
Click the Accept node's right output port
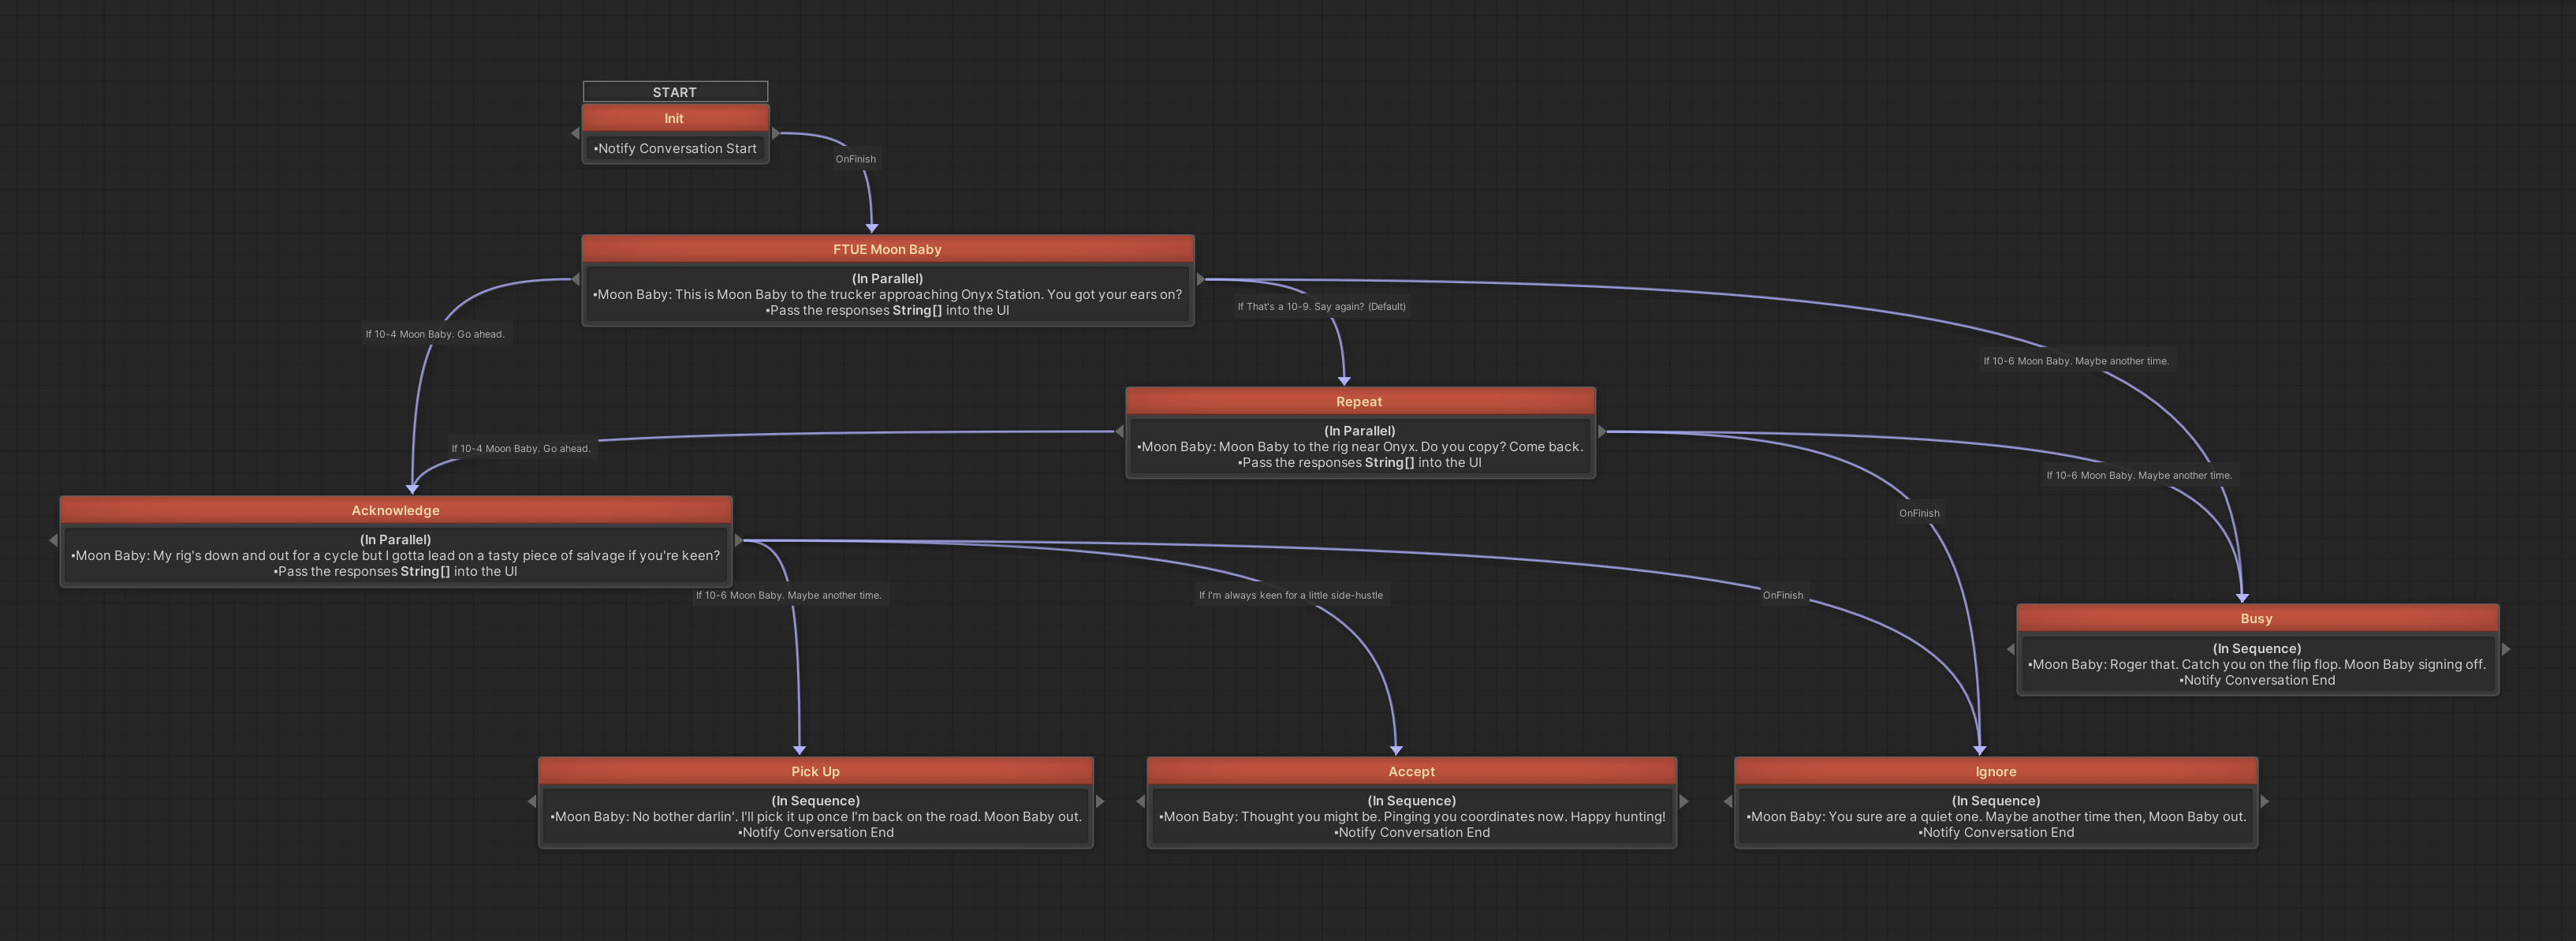pyautogui.click(x=1683, y=801)
